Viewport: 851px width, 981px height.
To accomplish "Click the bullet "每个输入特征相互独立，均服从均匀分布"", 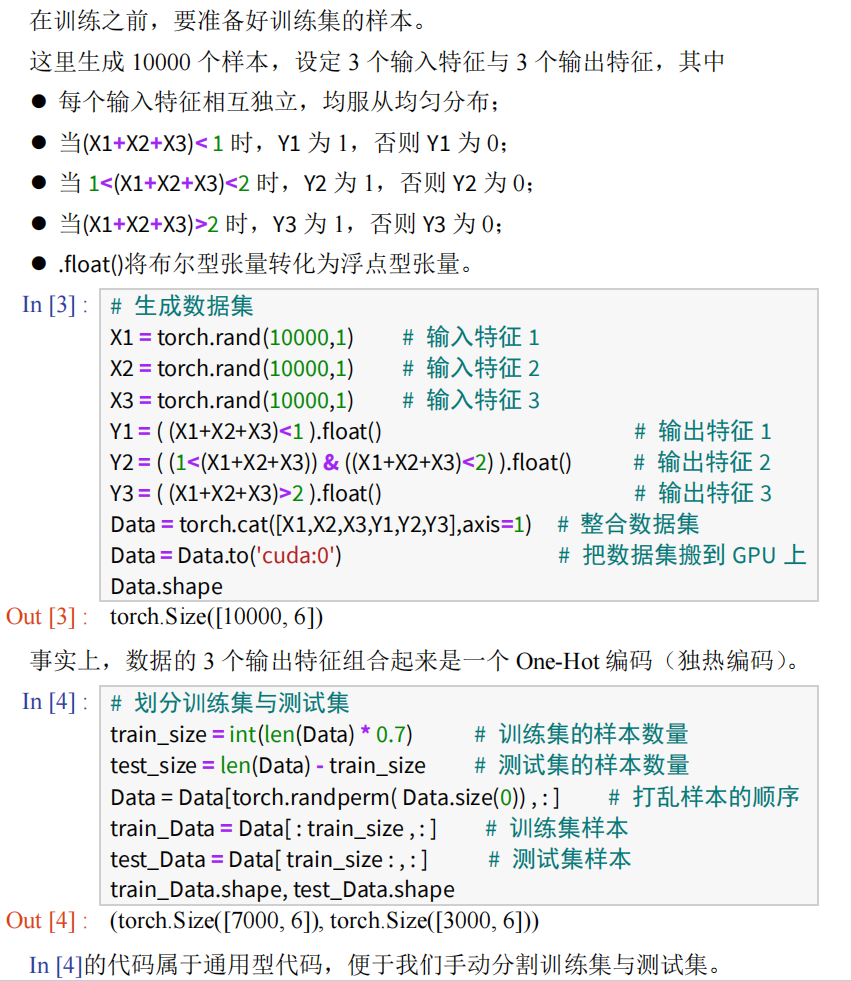I will (x=278, y=101).
